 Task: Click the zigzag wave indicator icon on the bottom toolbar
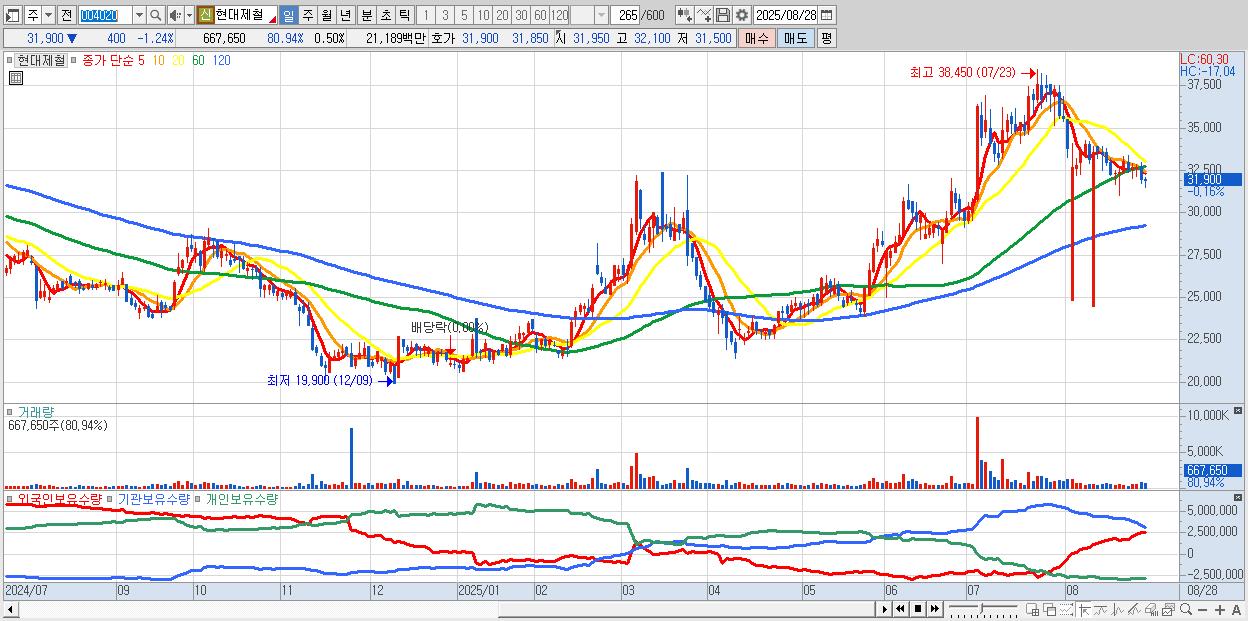click(x=1118, y=609)
